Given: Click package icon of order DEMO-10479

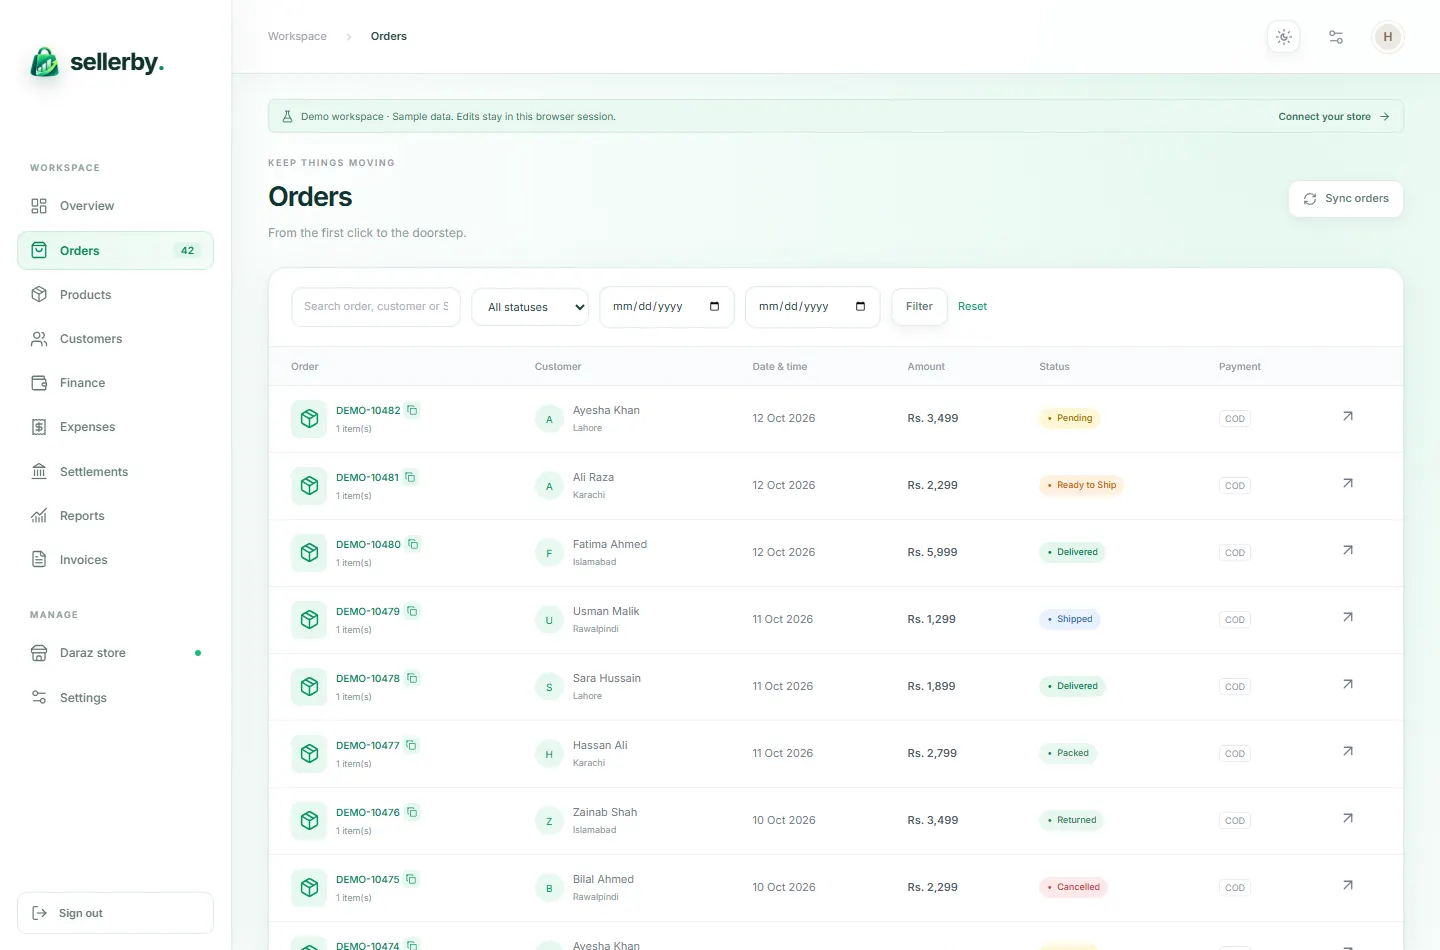Looking at the screenshot, I should (309, 620).
